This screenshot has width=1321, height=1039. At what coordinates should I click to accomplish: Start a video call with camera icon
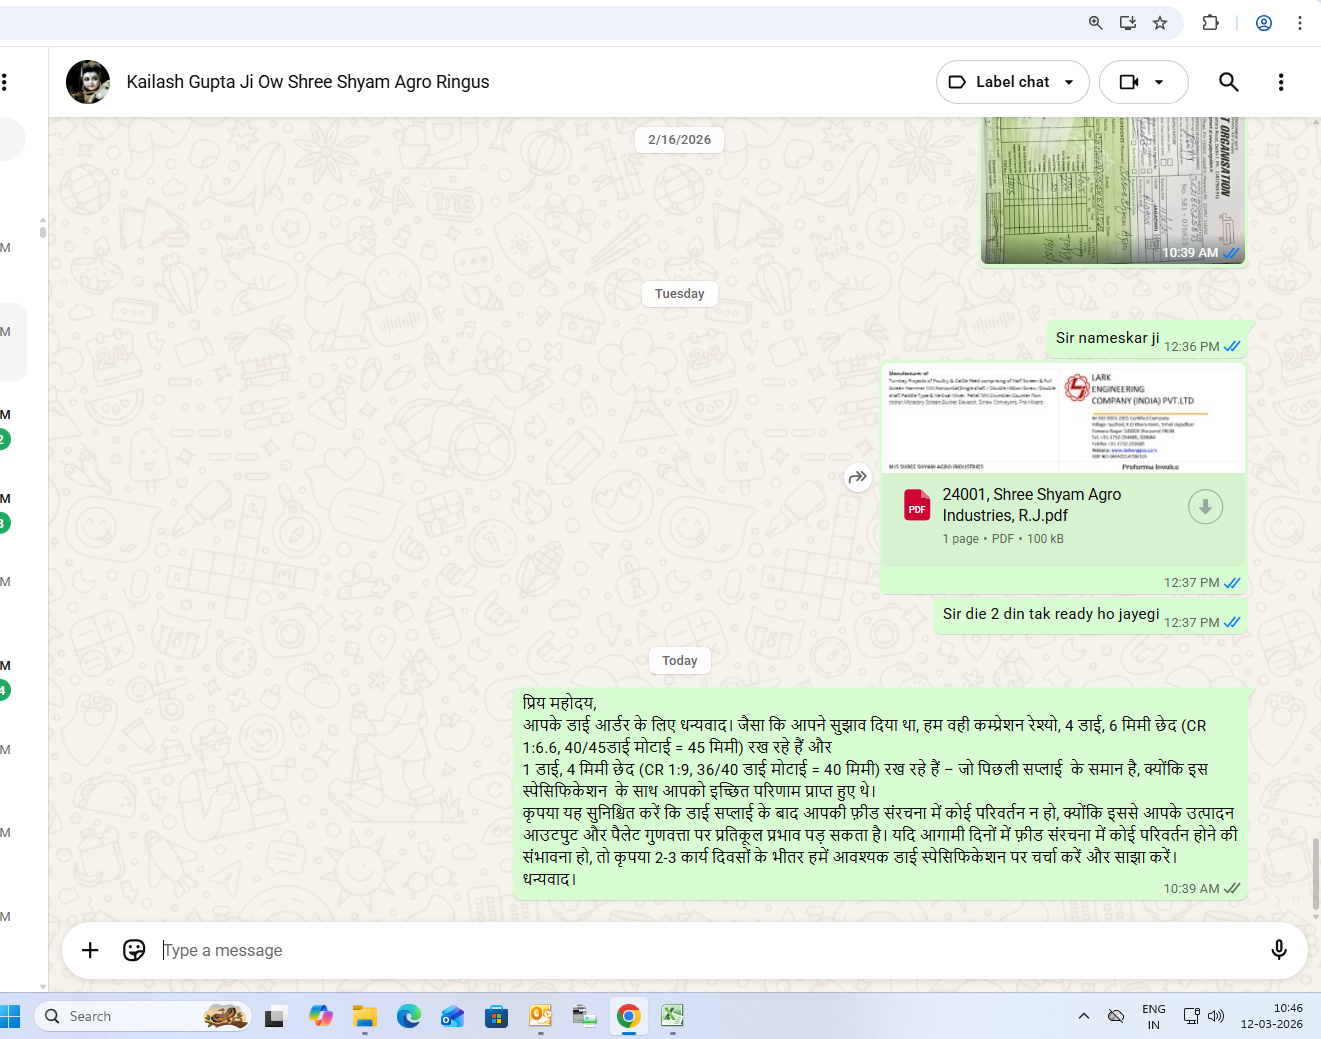pos(1129,82)
